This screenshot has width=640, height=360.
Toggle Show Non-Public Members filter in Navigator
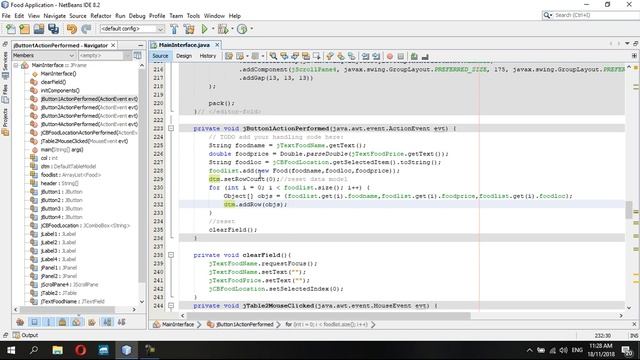[62, 322]
